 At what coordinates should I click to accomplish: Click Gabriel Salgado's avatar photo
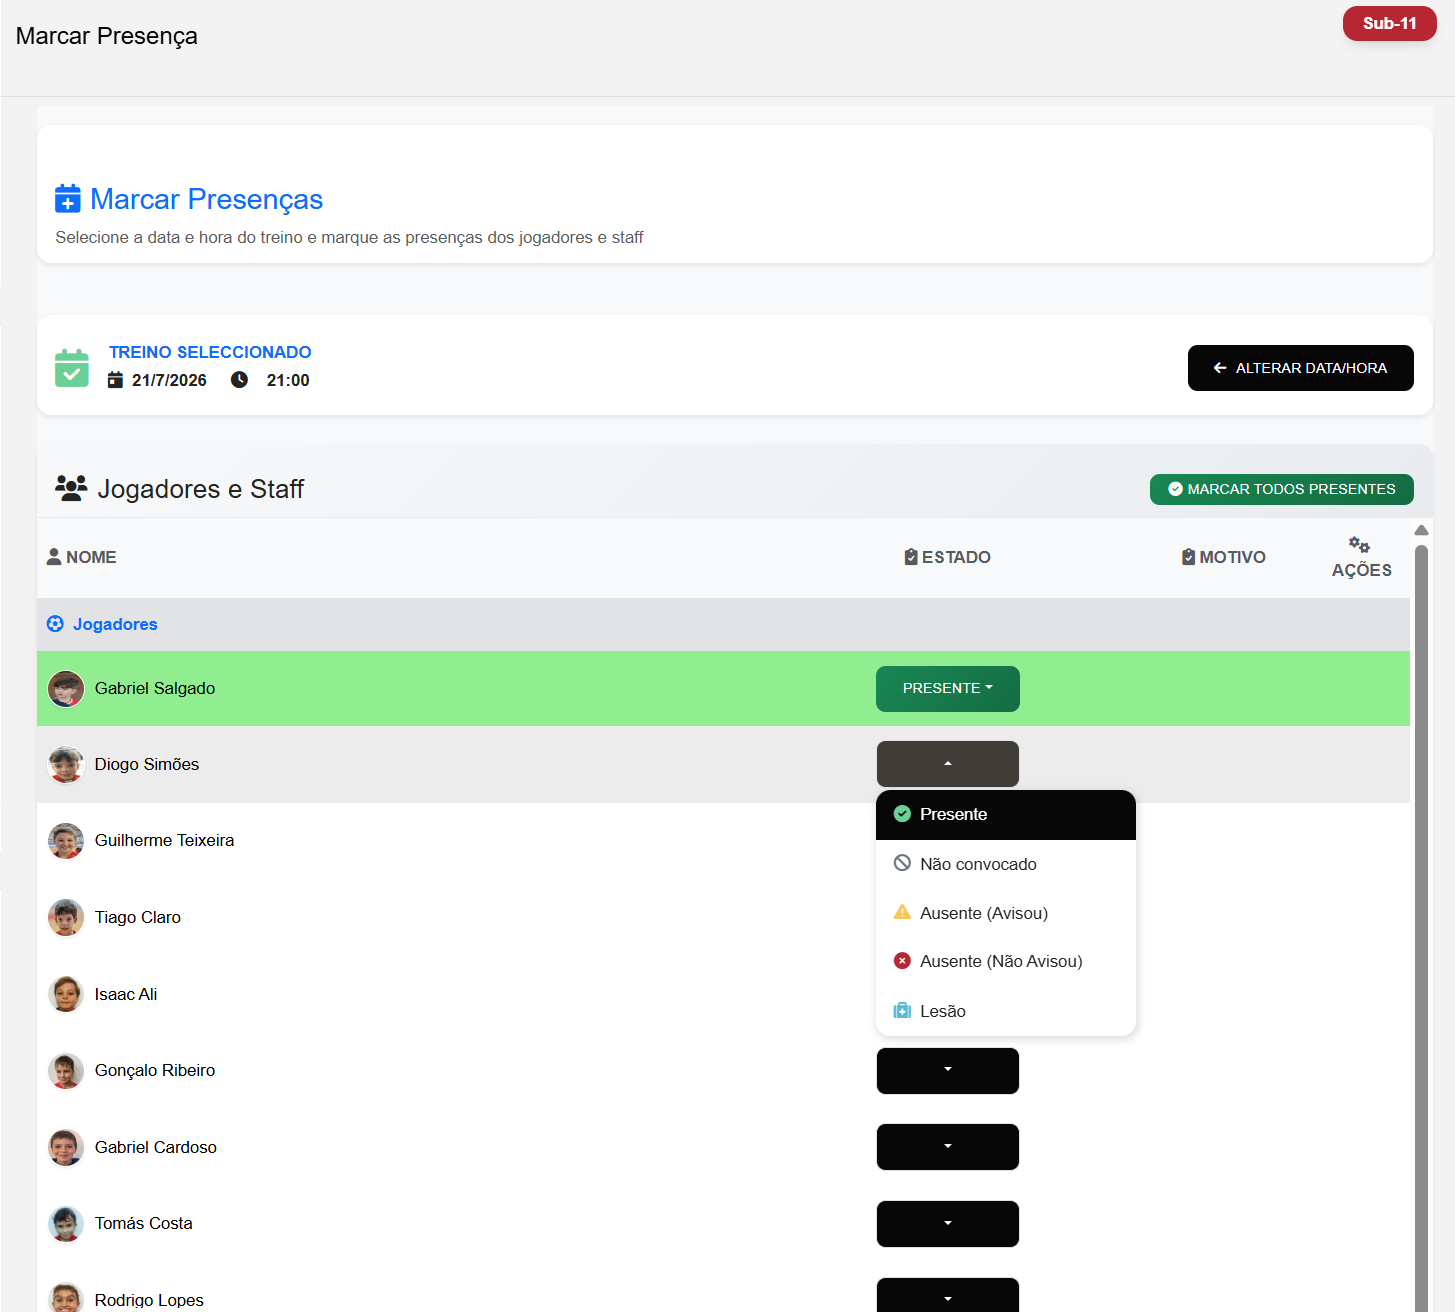point(66,689)
